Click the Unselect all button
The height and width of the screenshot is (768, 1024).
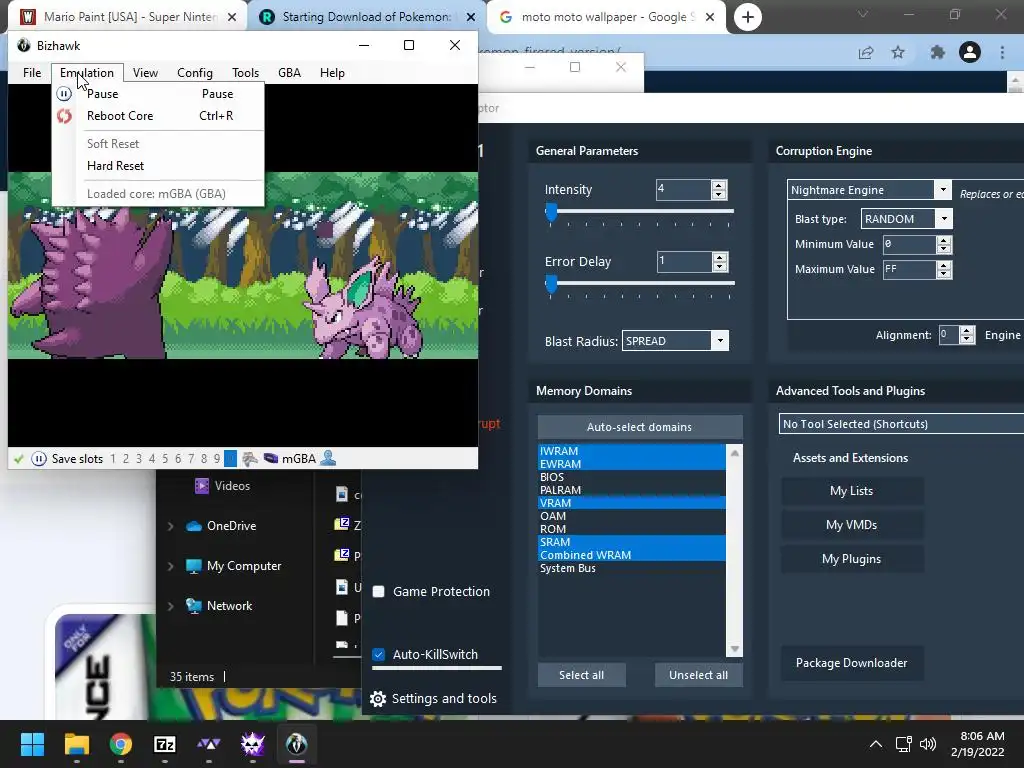pyautogui.click(x=699, y=675)
